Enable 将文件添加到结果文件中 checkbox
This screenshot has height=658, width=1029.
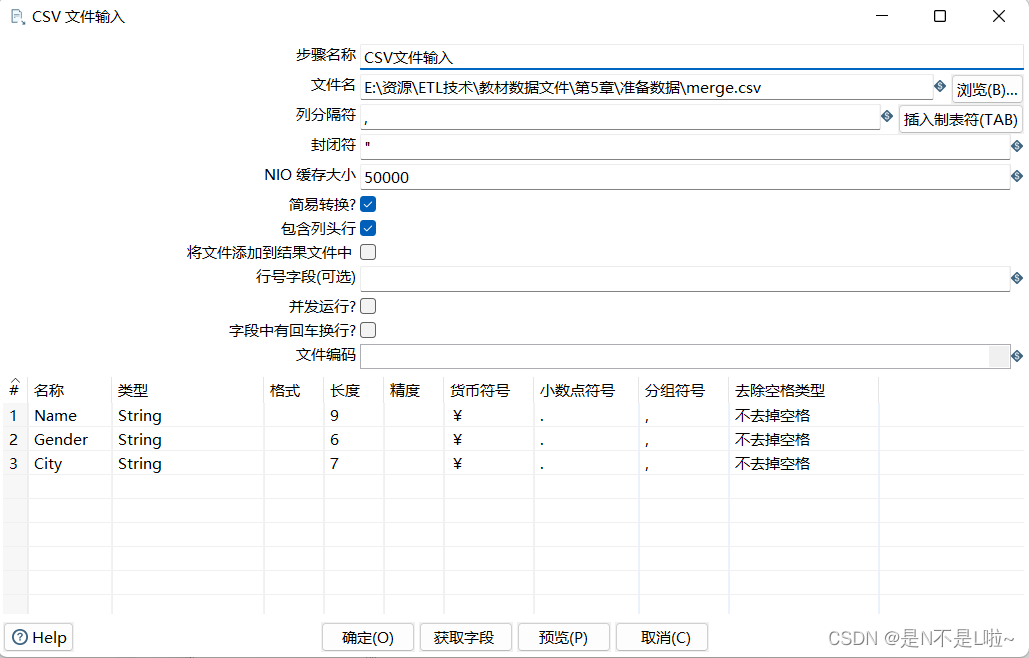(x=368, y=252)
